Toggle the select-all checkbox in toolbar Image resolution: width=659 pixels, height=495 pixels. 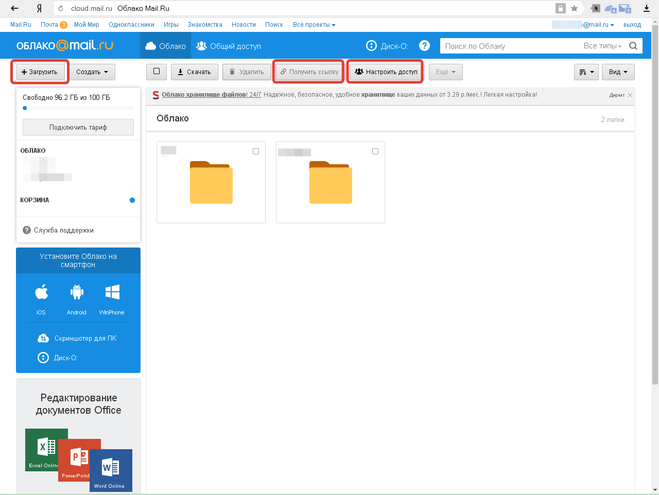tap(156, 72)
